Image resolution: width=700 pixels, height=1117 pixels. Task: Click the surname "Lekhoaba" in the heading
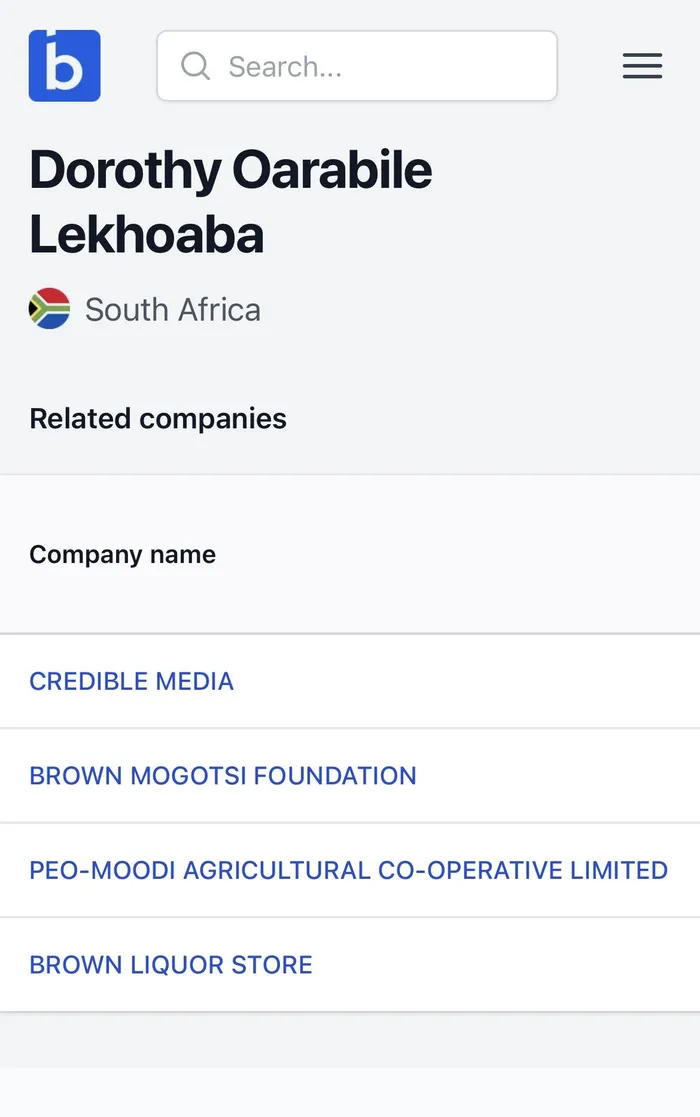(146, 234)
